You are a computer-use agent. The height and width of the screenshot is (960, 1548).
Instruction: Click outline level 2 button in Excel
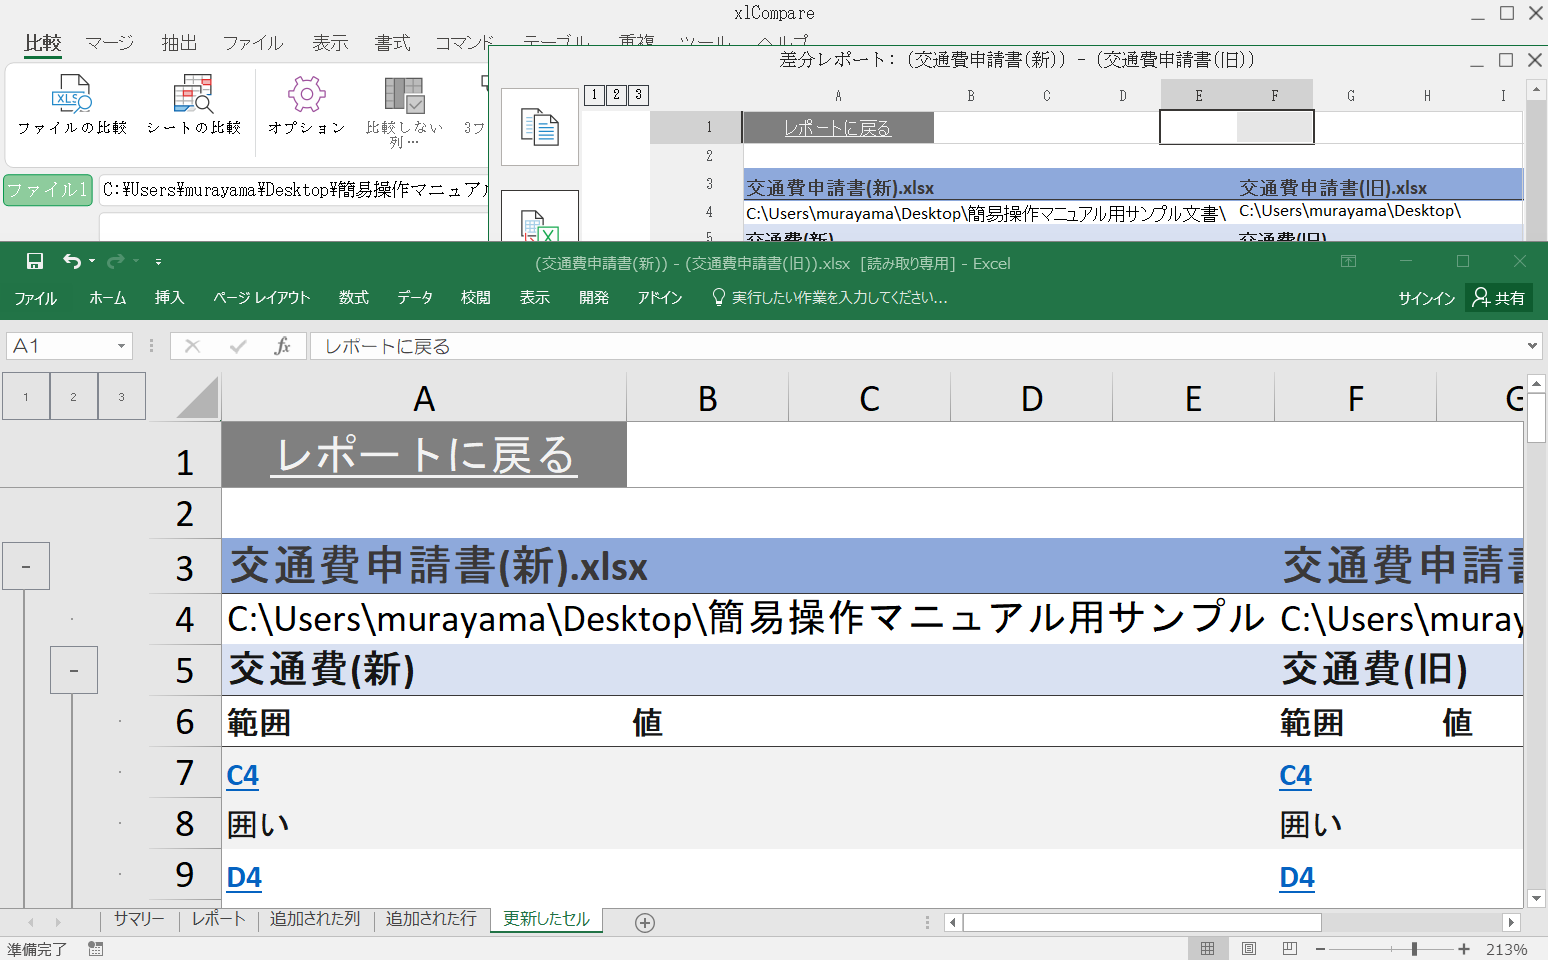point(73,396)
